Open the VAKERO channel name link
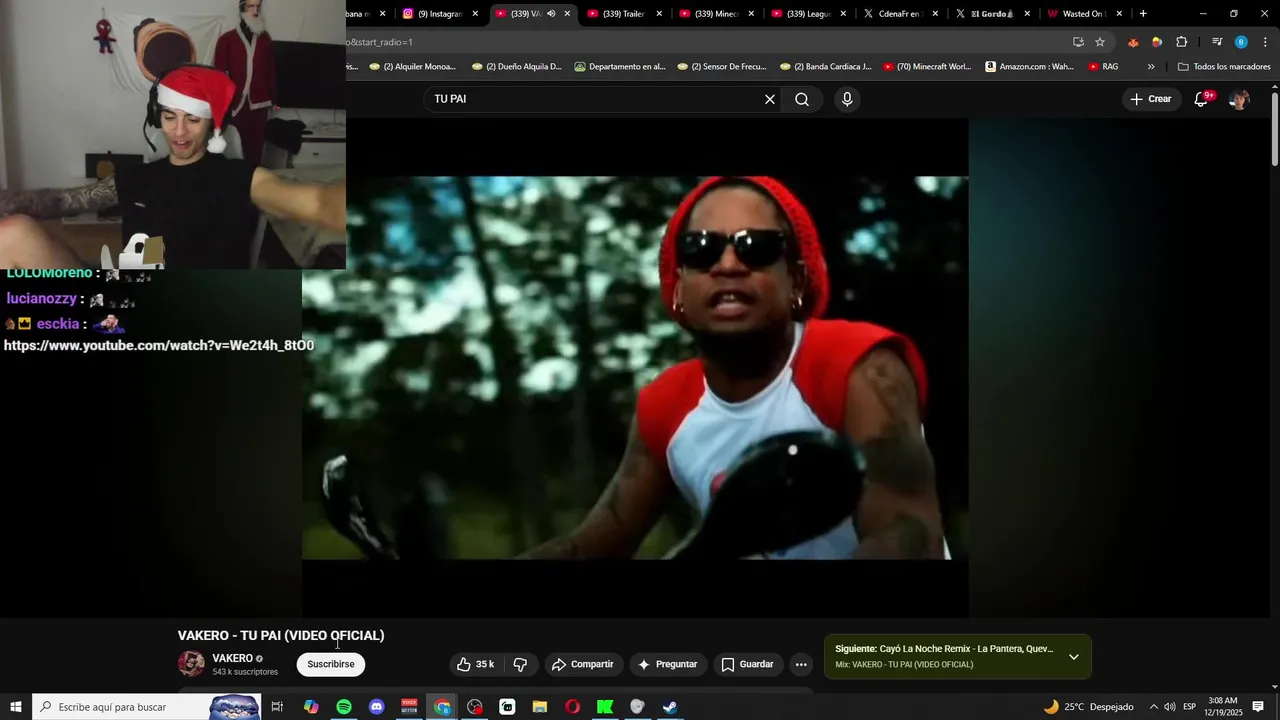Viewport: 1280px width, 720px height. (232, 658)
